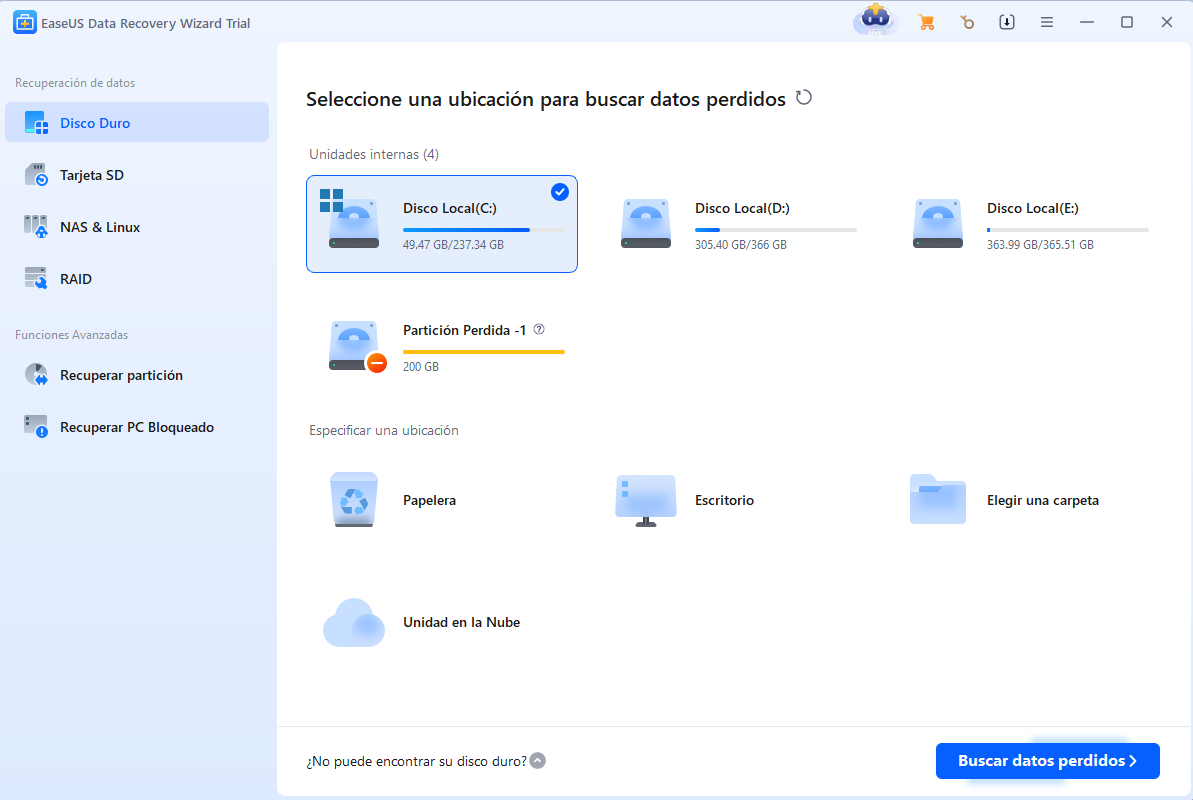Screen dimensions: 1193x800
Task: Click the 'Disco Local(D:)' name text
Action: point(742,208)
